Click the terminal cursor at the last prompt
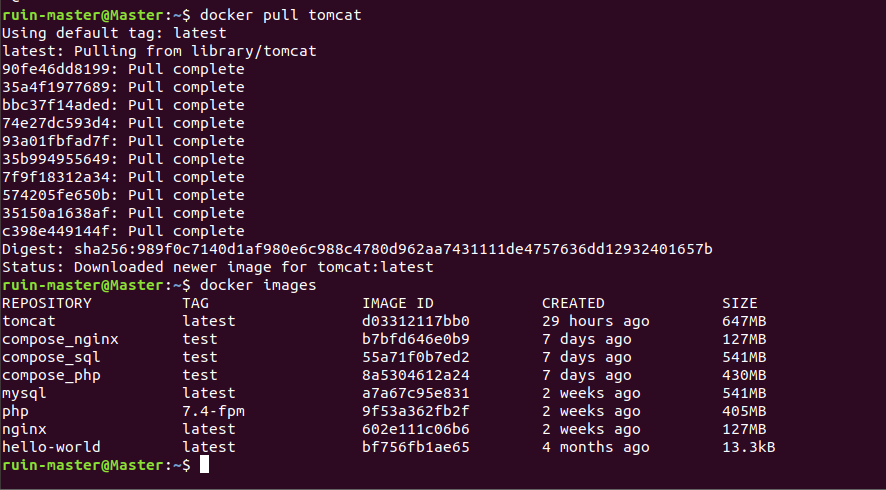This screenshot has height=490, width=886. click(204, 466)
